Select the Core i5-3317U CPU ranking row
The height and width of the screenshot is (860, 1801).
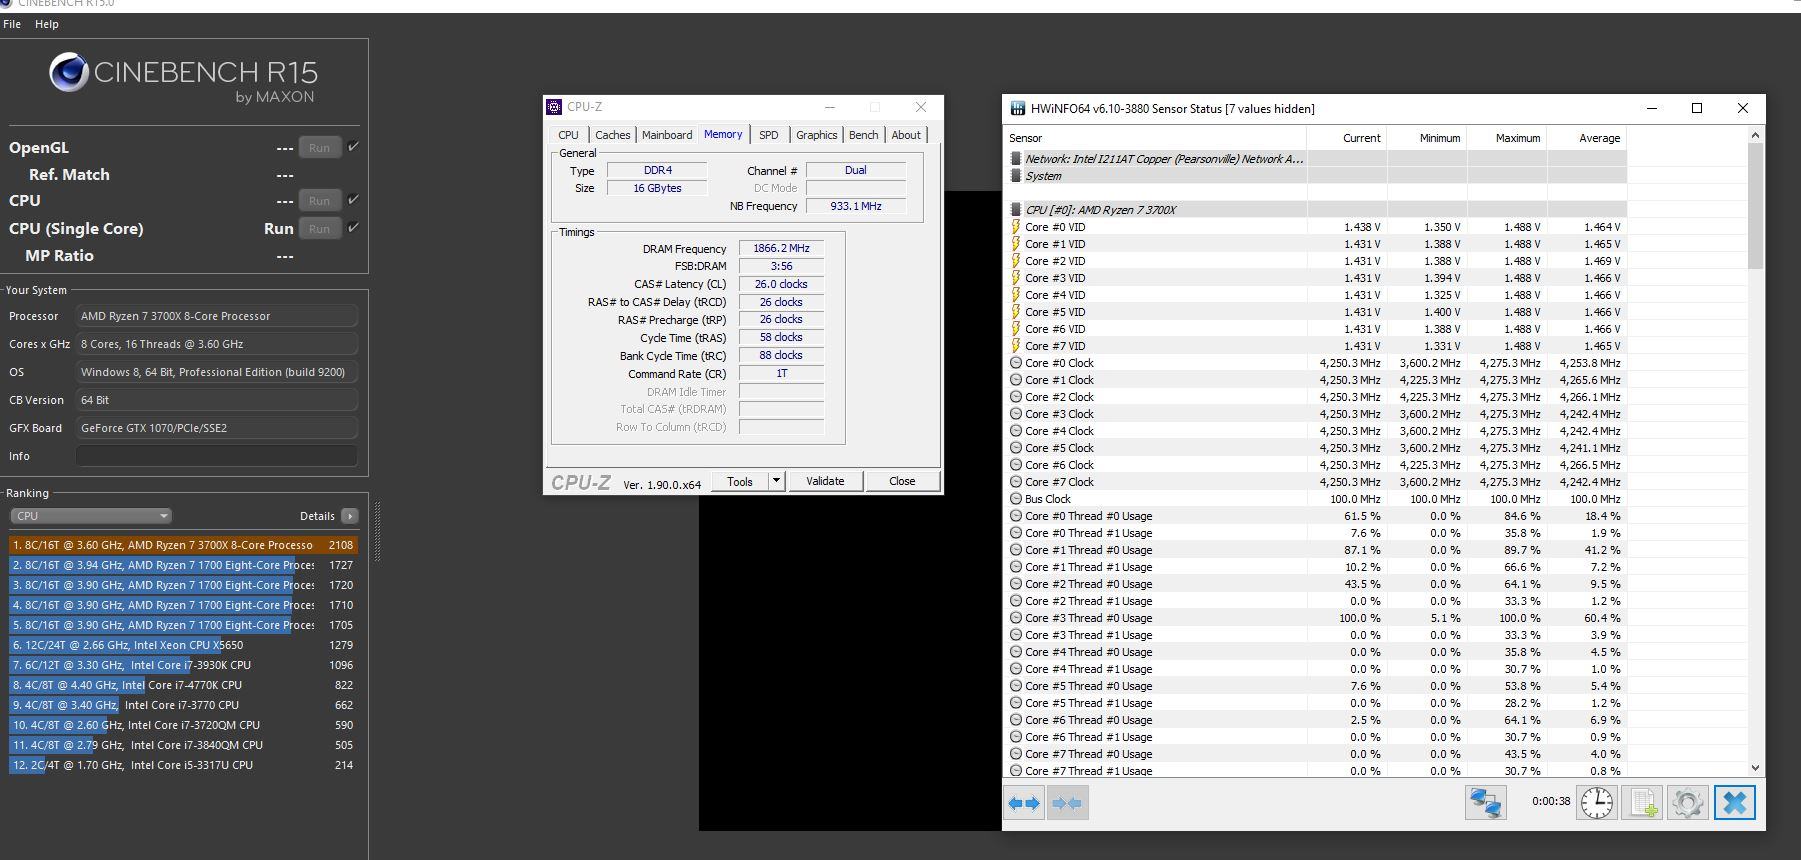(x=183, y=765)
